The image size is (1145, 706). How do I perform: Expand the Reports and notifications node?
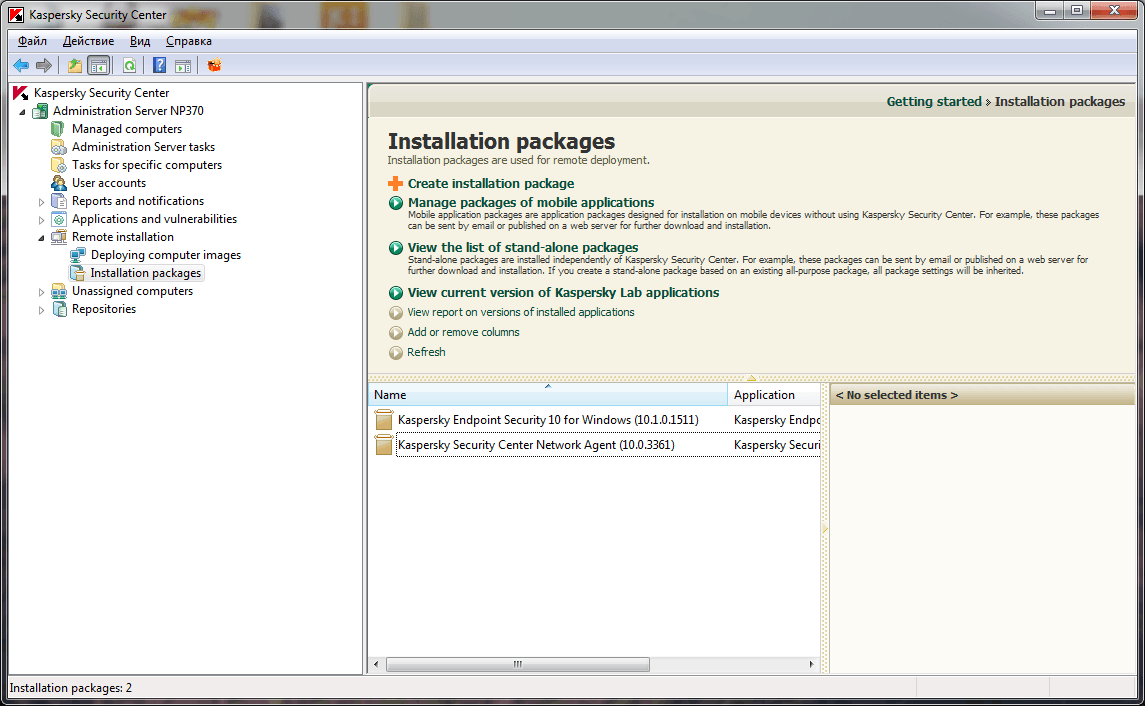point(41,202)
